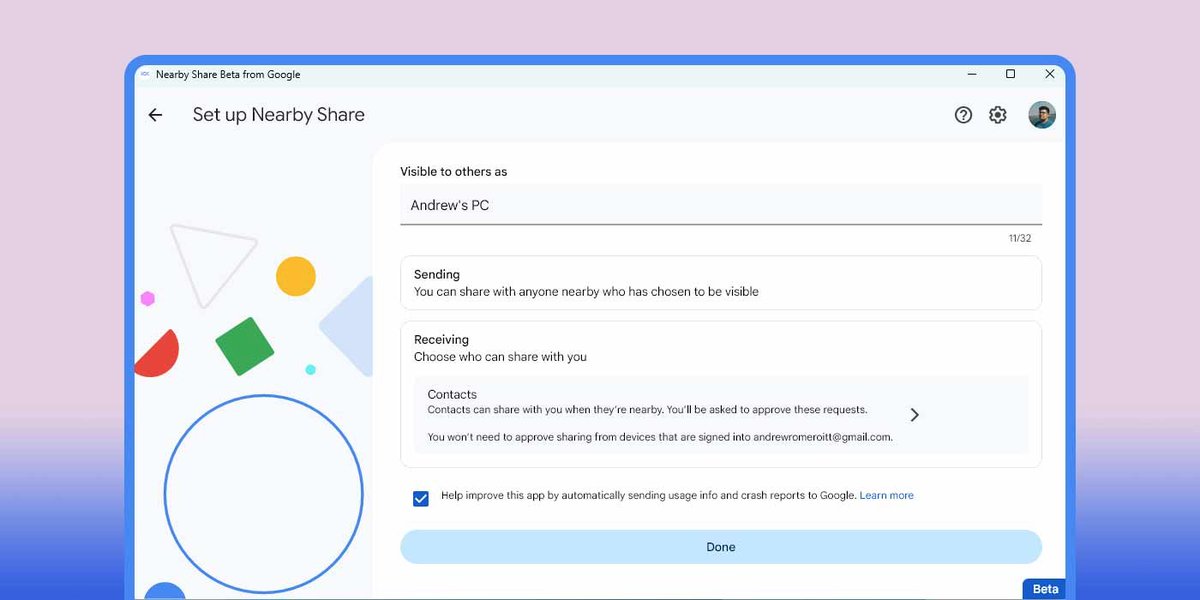Go back using the left arrow

click(x=155, y=115)
